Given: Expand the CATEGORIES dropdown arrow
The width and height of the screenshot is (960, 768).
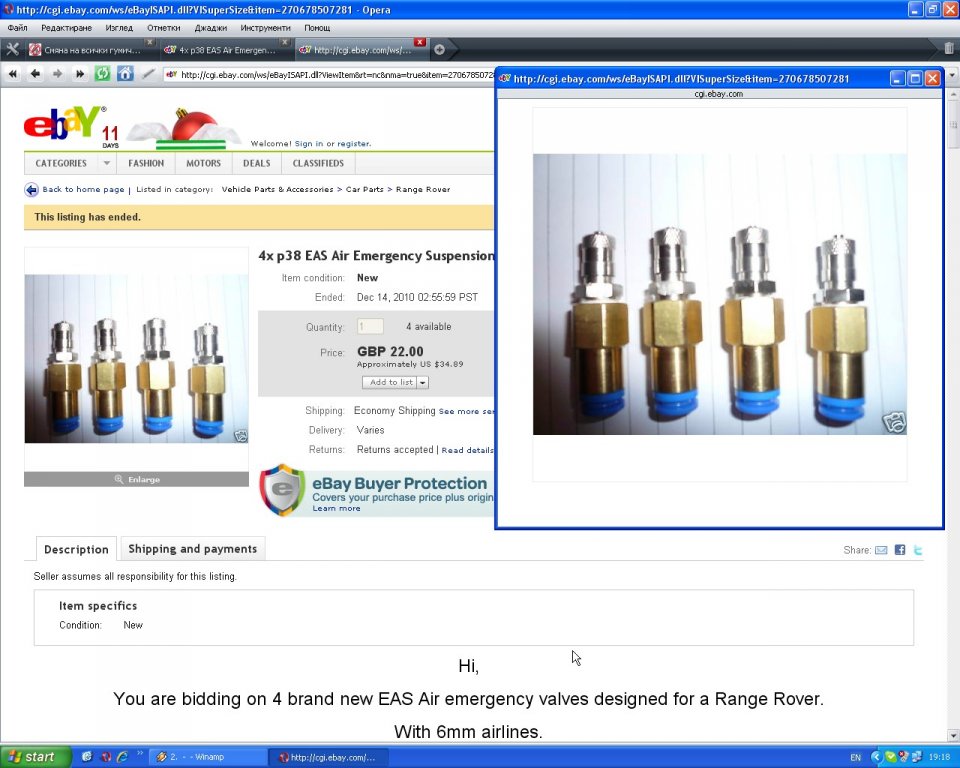Looking at the screenshot, I should [x=107, y=164].
